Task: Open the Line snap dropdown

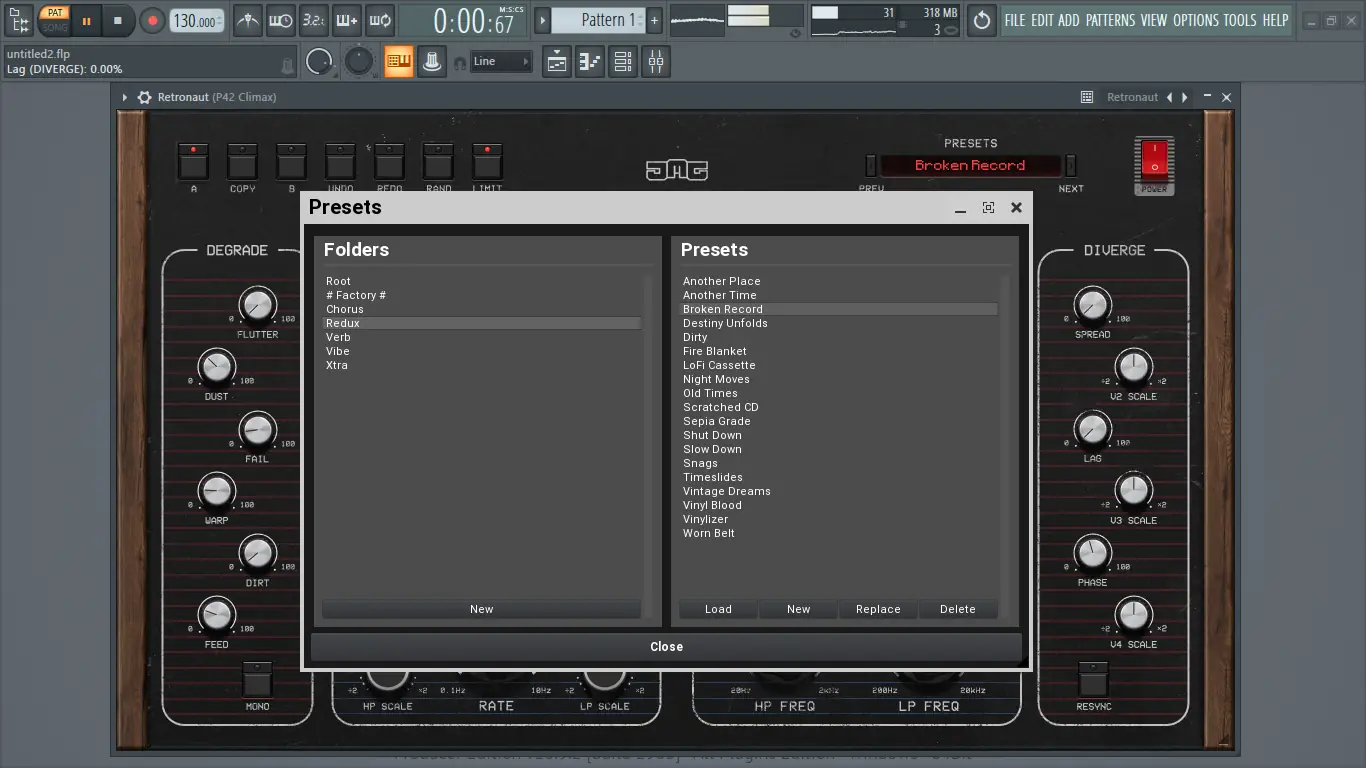Action: pyautogui.click(x=501, y=62)
